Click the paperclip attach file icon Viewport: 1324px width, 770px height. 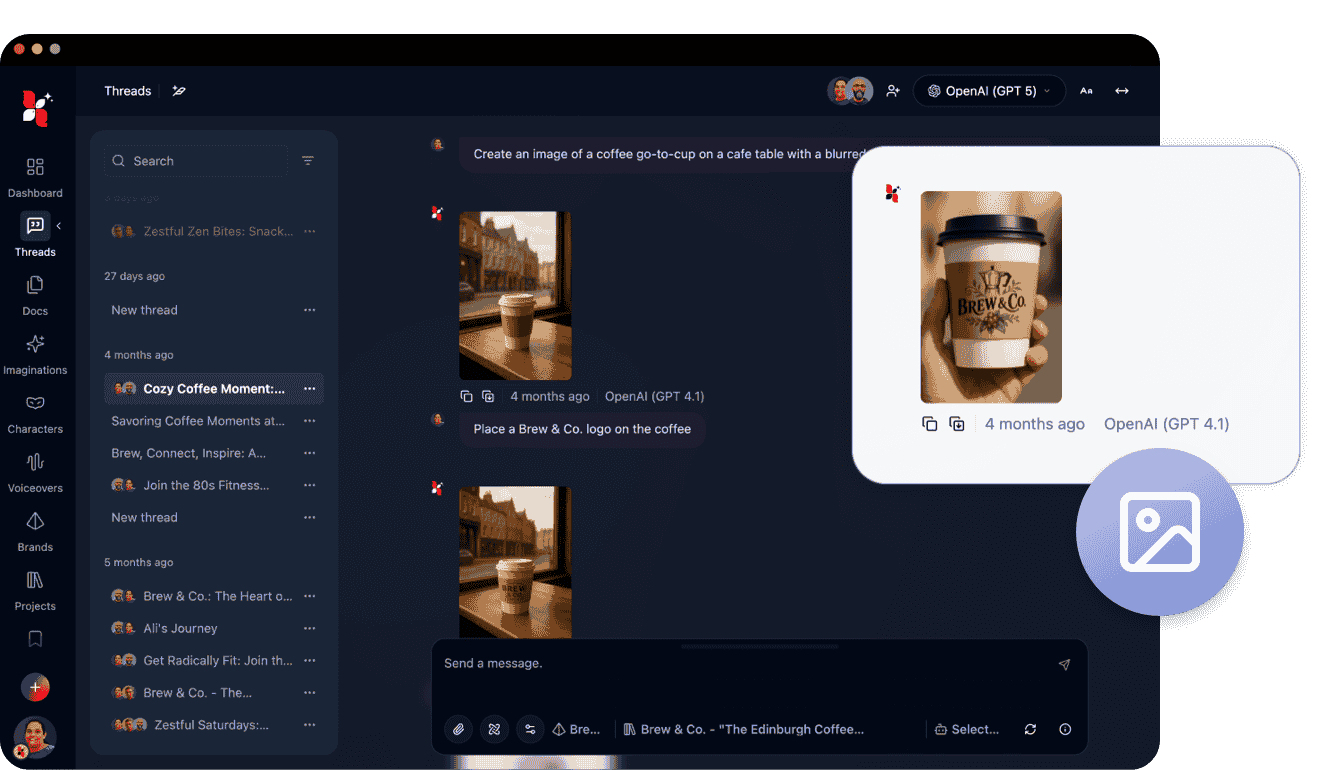[x=458, y=729]
